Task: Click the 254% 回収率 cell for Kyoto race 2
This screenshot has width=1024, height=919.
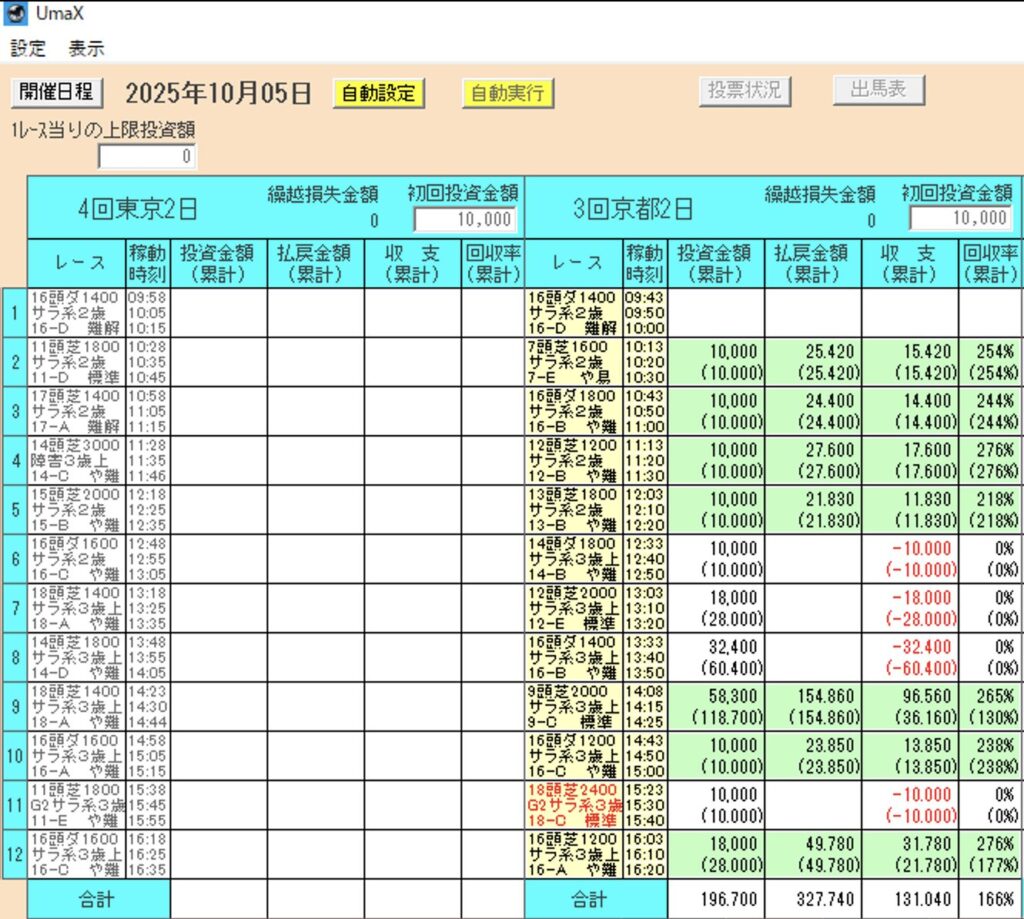Action: [990, 362]
